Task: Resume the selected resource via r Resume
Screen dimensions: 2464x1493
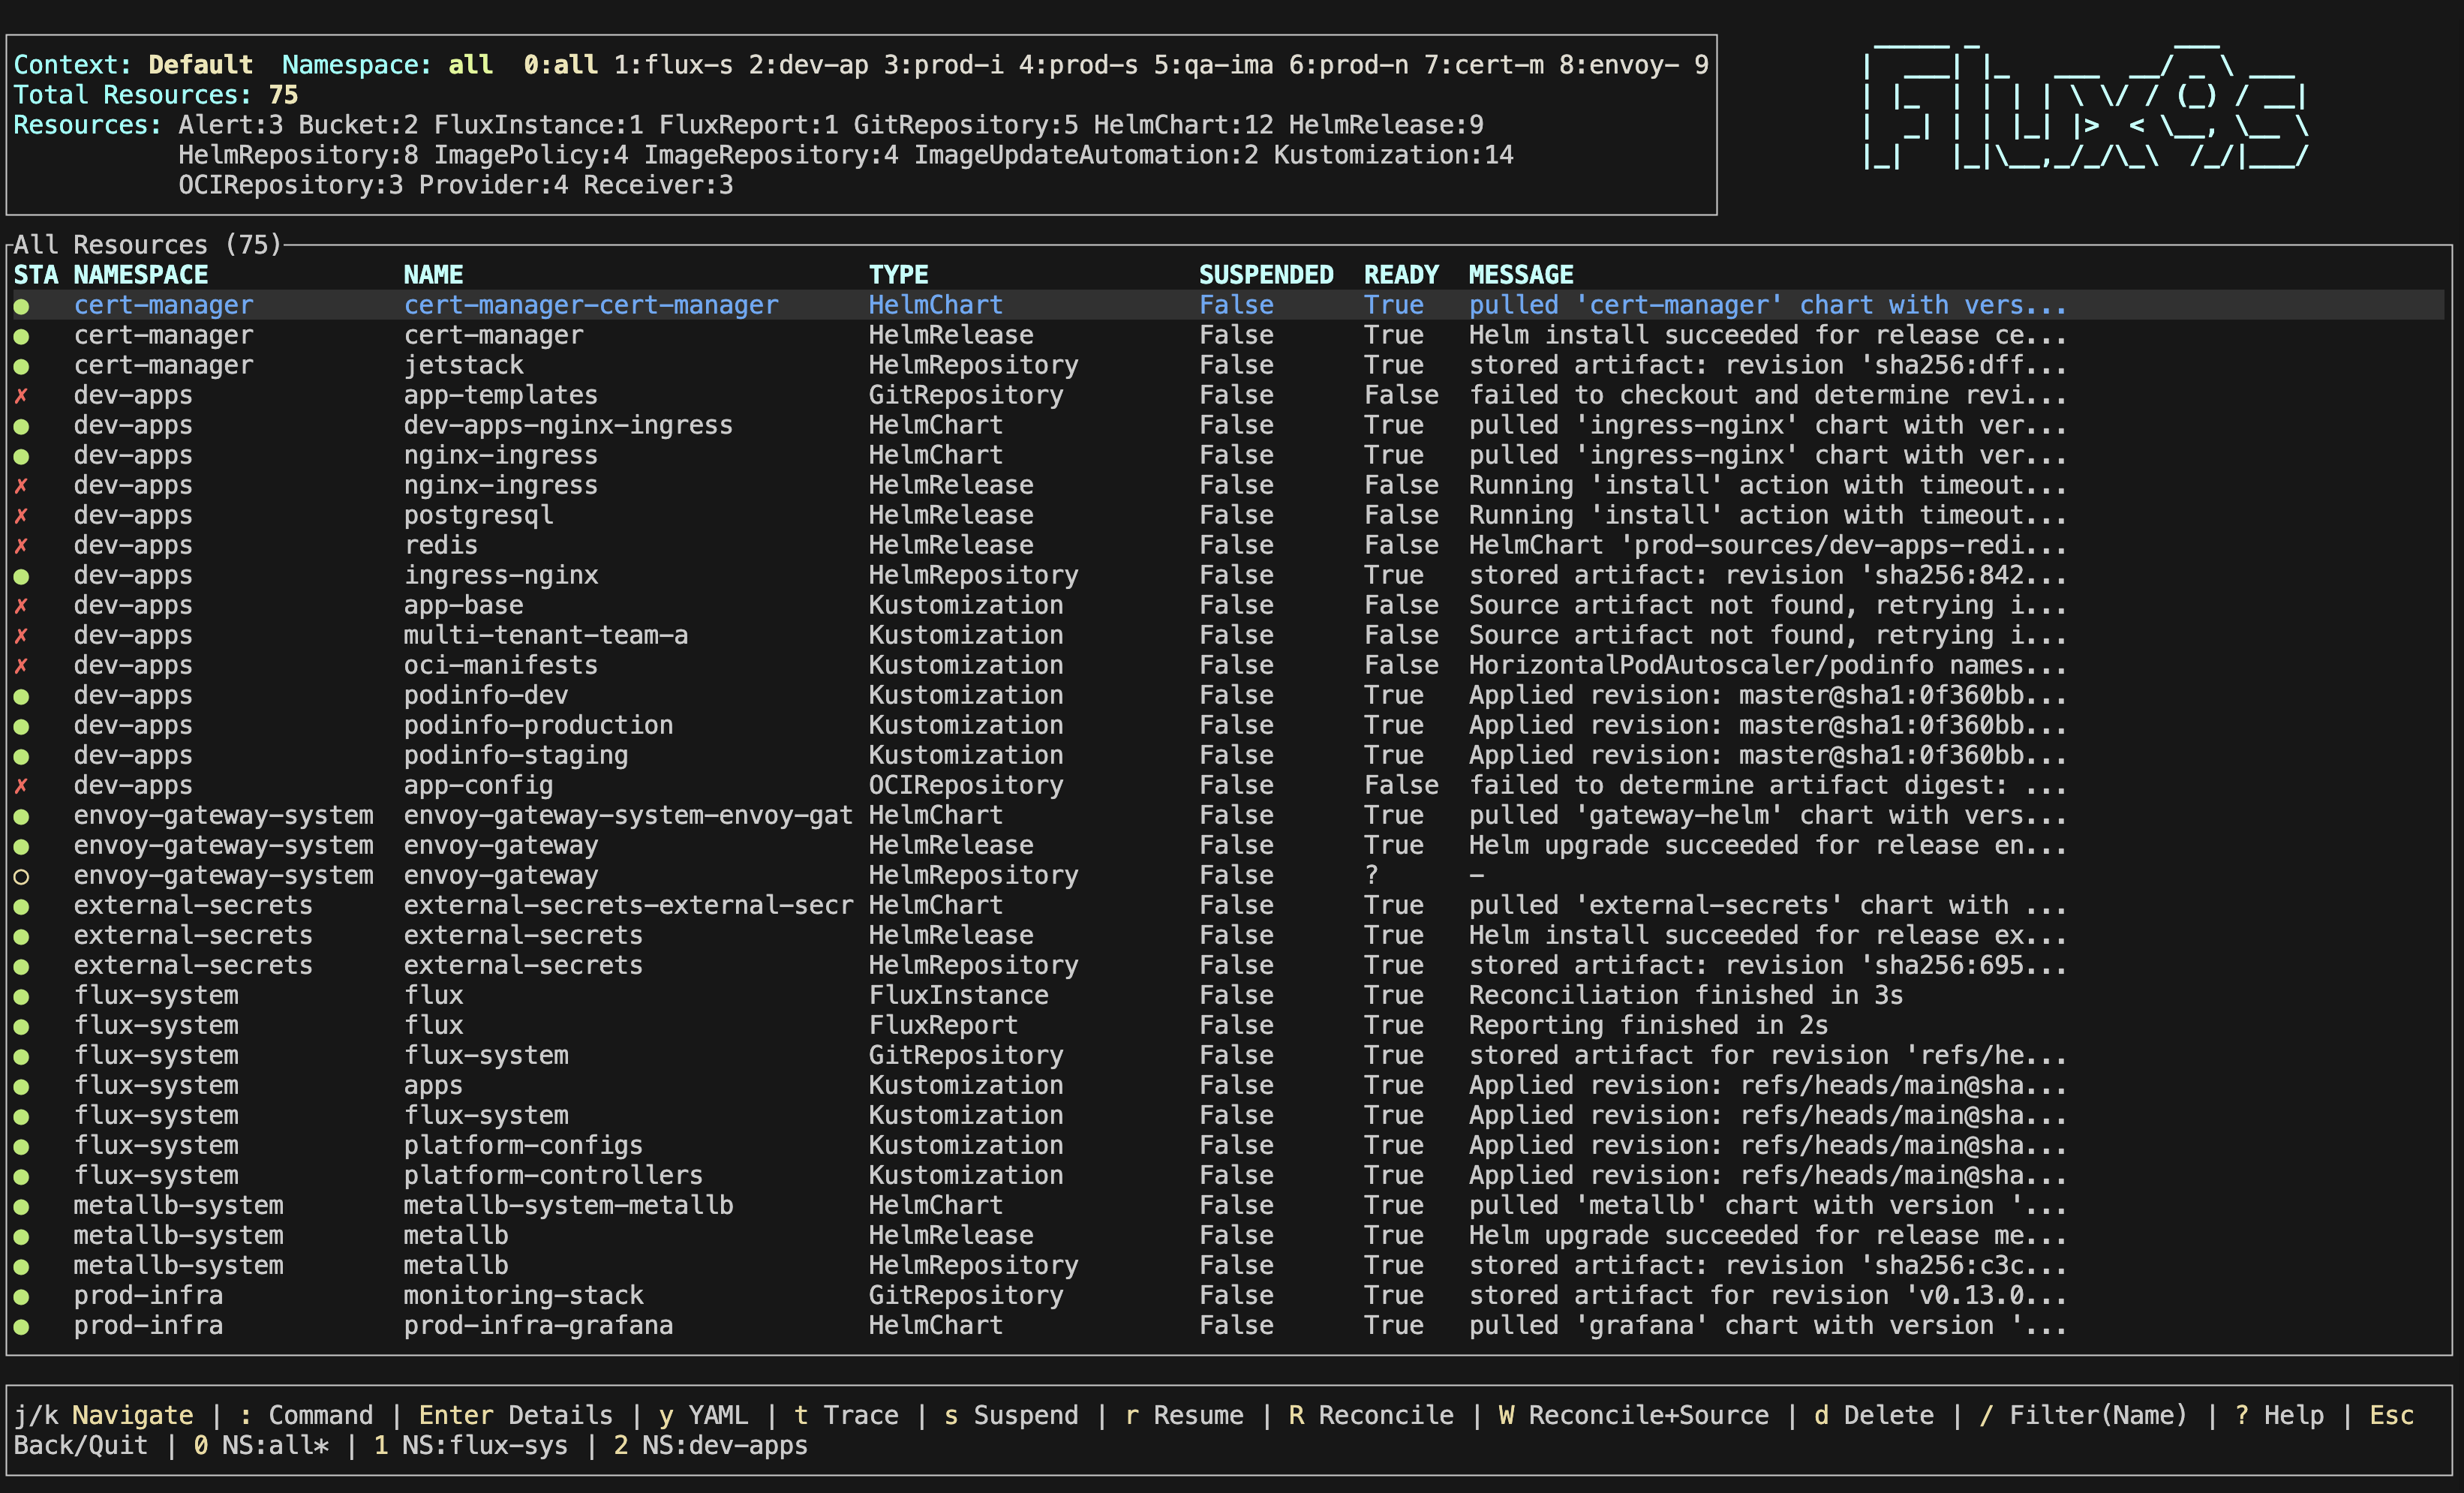Action: click(1185, 1414)
